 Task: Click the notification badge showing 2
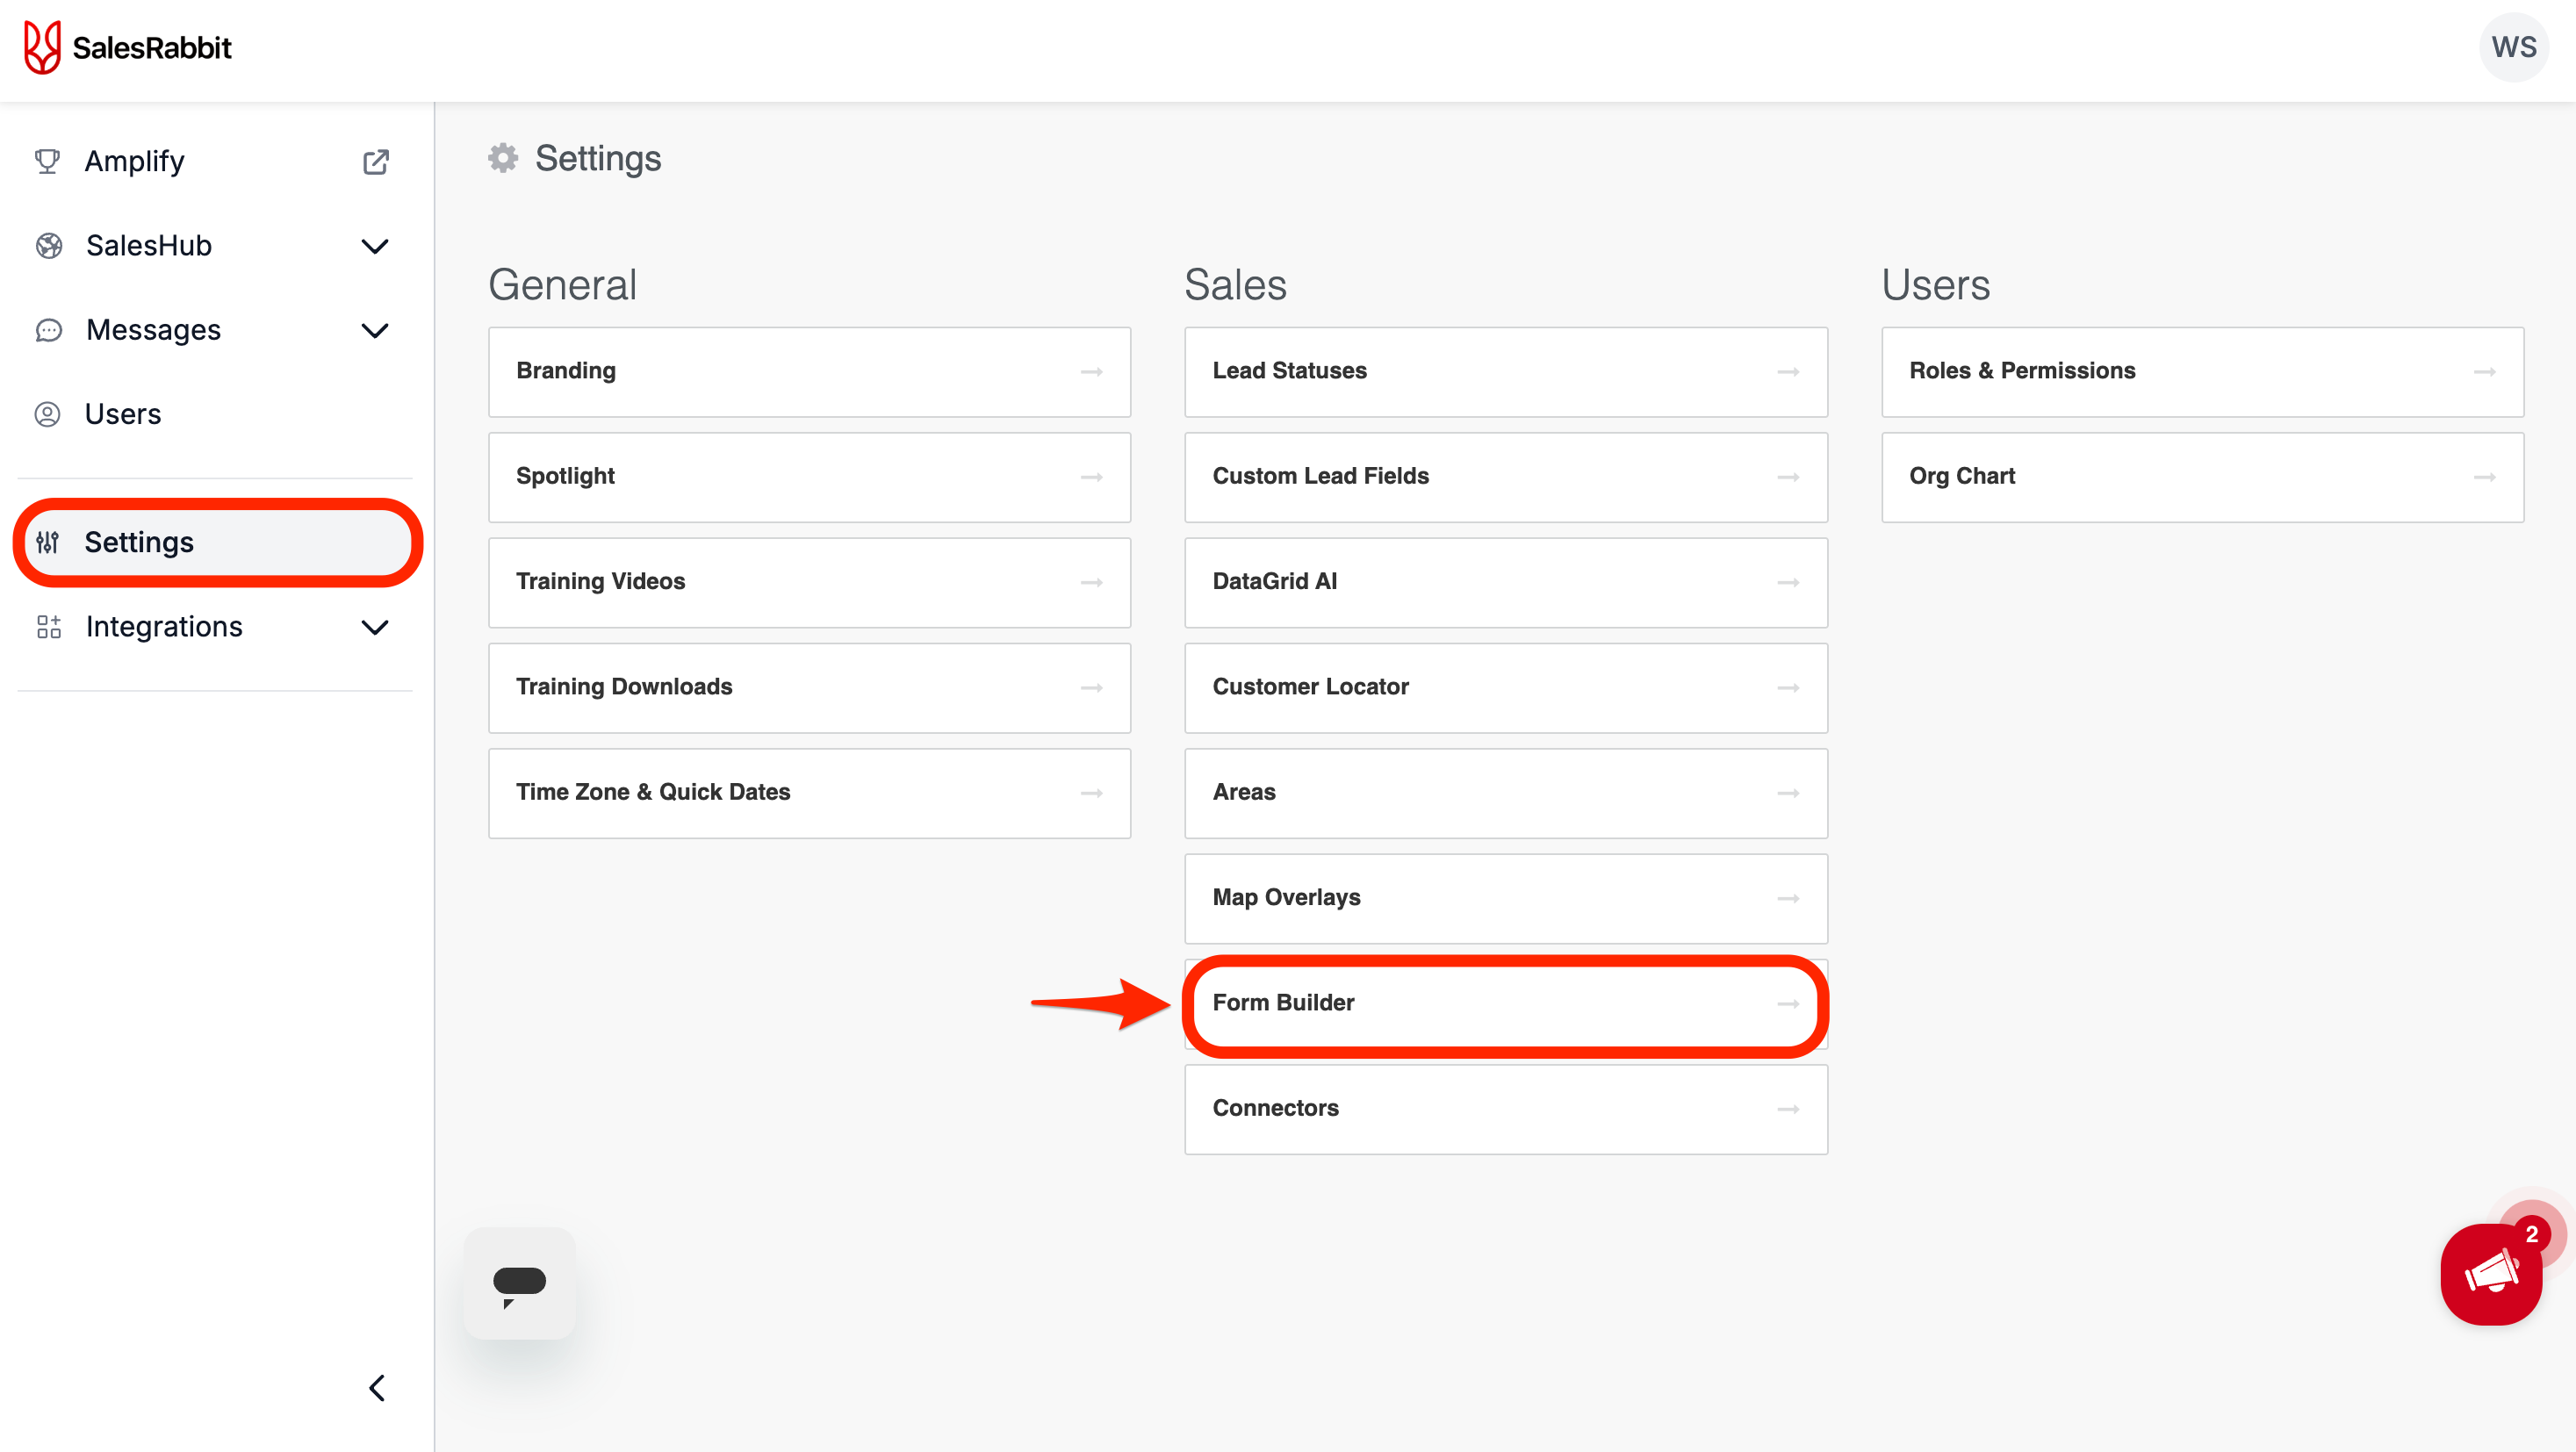coord(2531,1234)
